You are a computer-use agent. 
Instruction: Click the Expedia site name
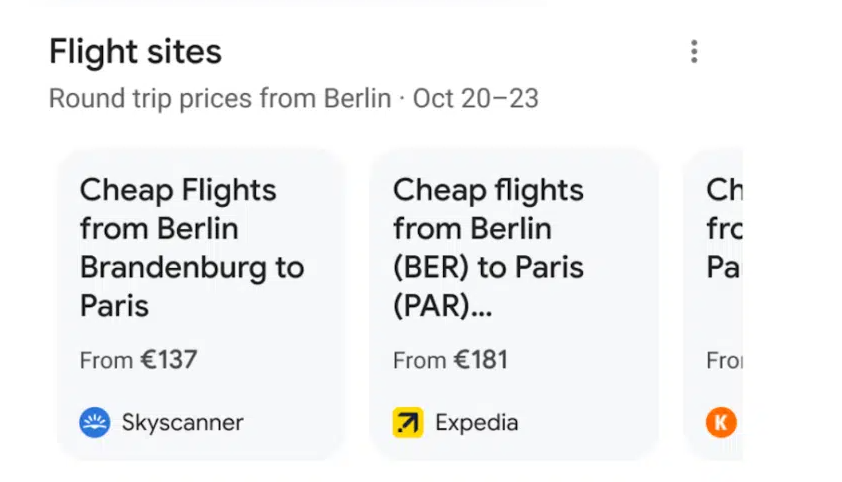point(477,422)
